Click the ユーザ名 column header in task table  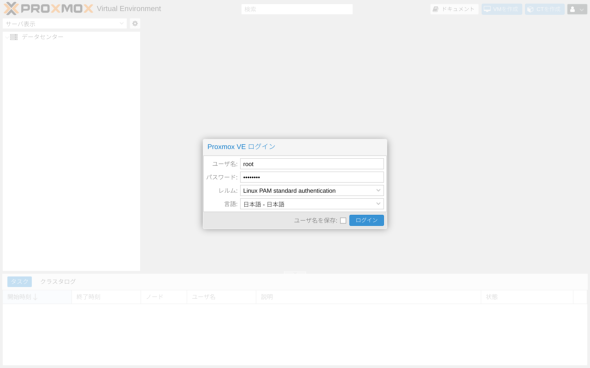pyautogui.click(x=221, y=297)
